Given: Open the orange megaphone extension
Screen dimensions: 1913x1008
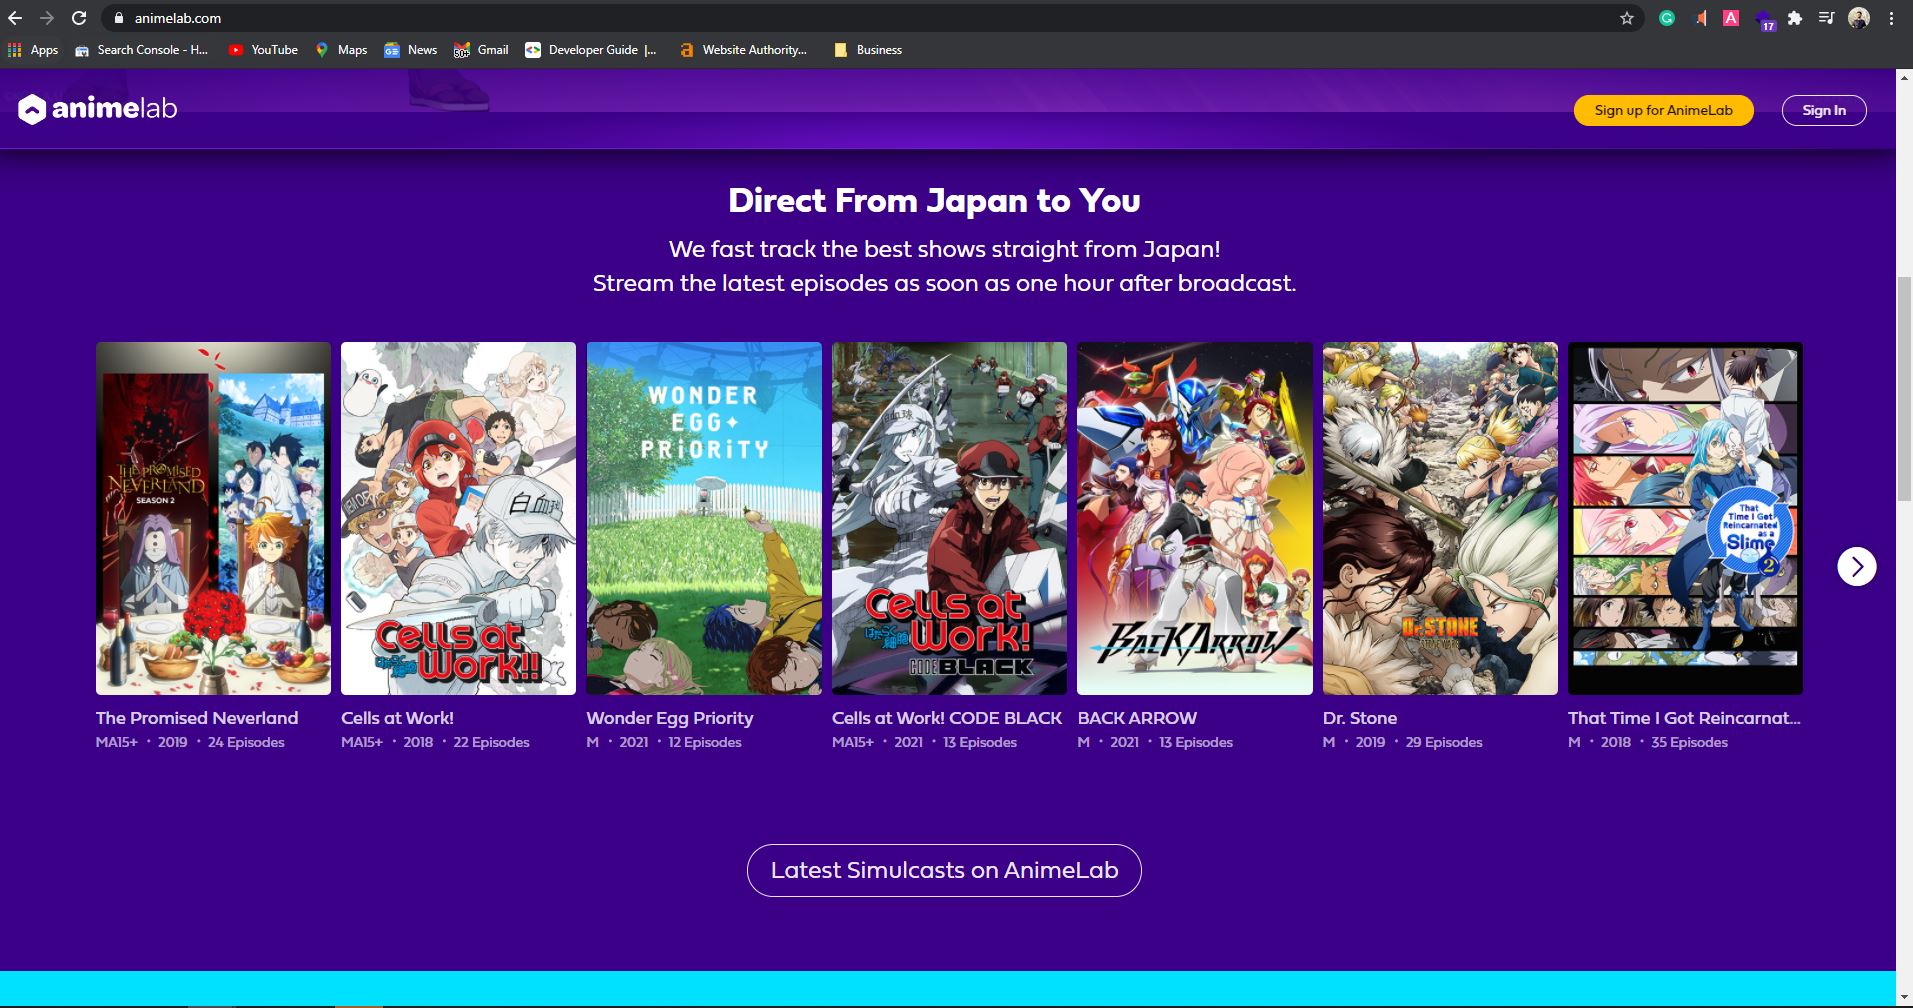Looking at the screenshot, I should click(1699, 18).
